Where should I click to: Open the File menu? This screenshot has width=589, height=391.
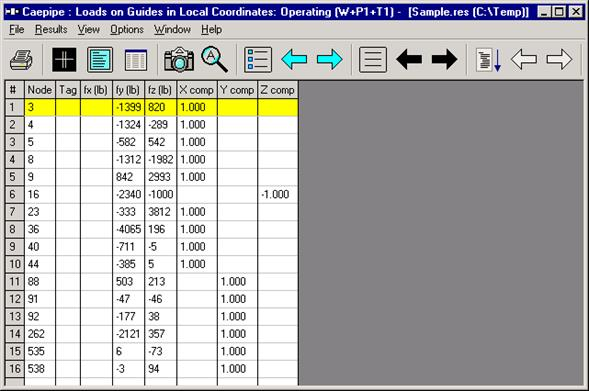(17, 29)
